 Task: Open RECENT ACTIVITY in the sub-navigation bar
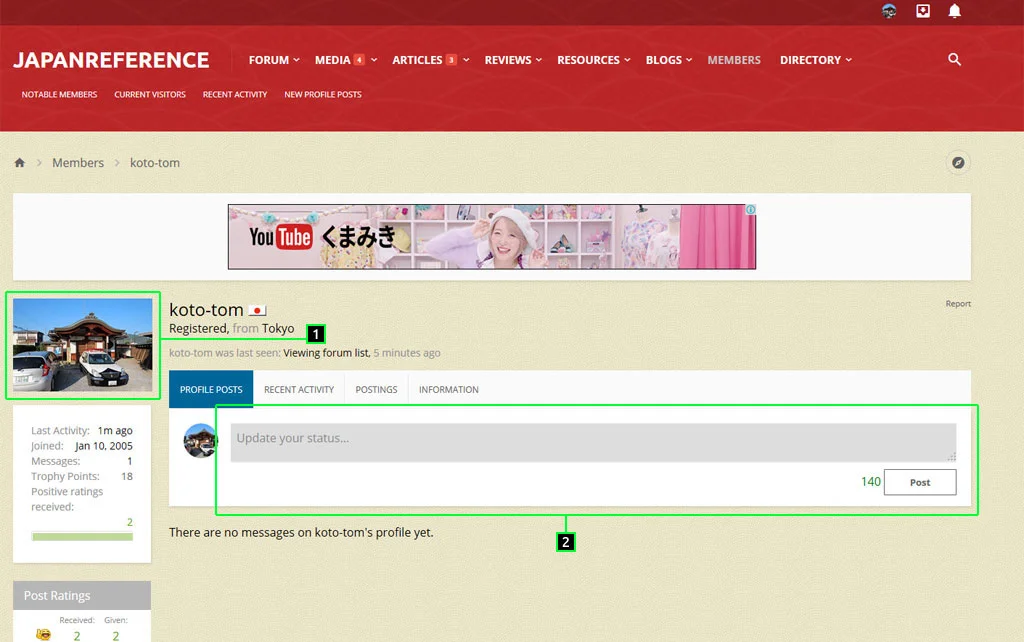pyautogui.click(x=234, y=95)
